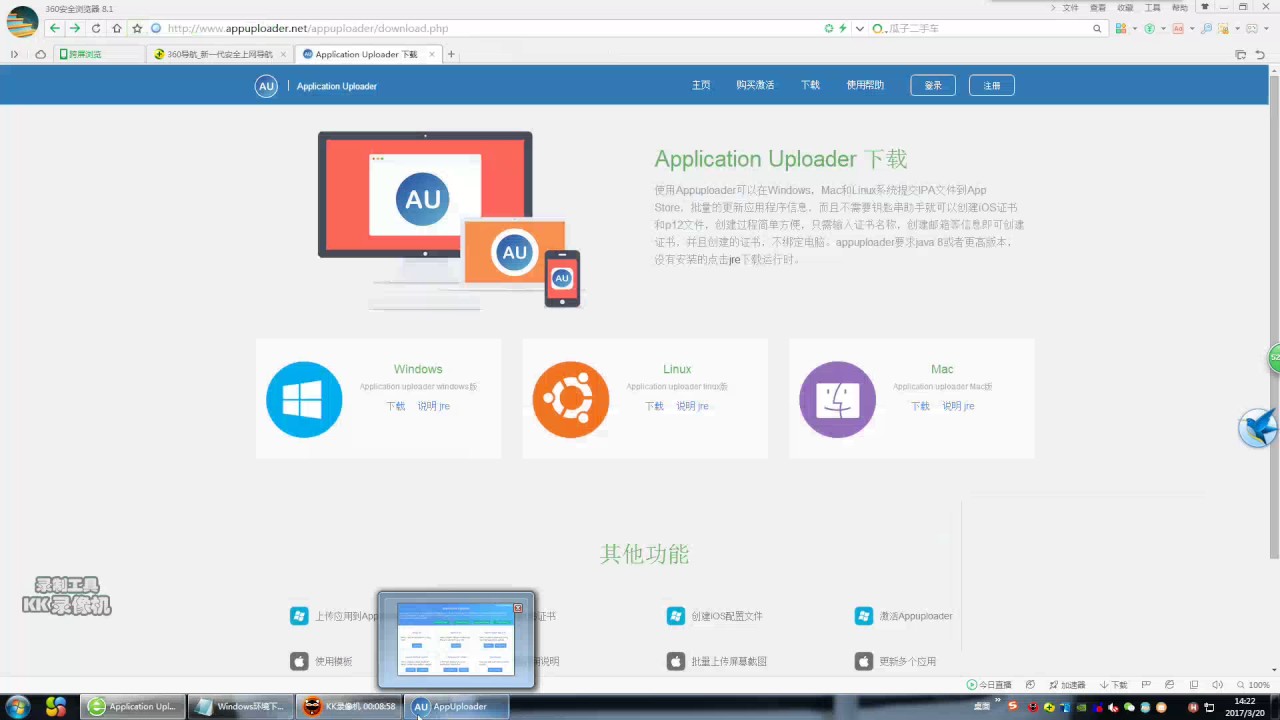This screenshot has height=720, width=1280.
Task: Open KK录像机 taskbar item
Action: point(350,706)
